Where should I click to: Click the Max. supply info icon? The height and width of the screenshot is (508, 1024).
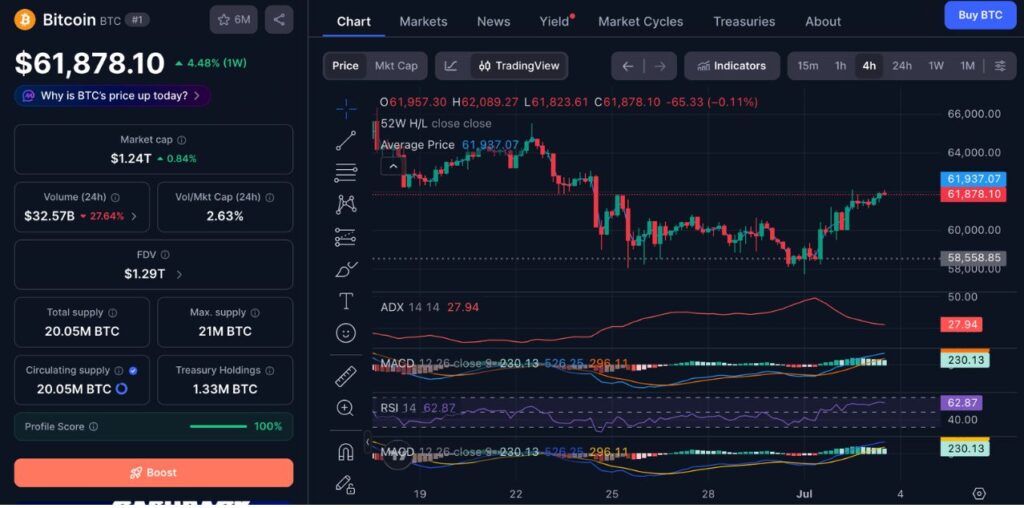255,313
